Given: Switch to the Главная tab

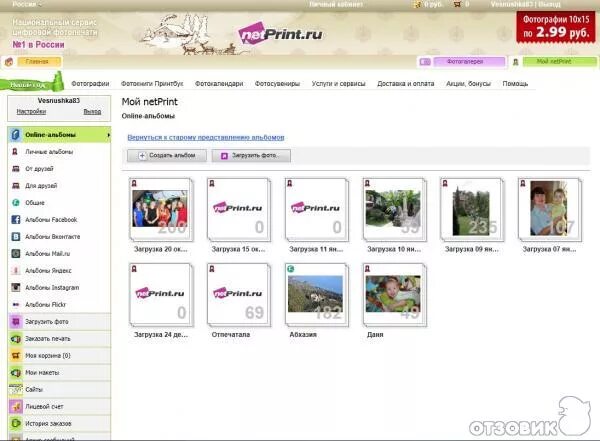Looking at the screenshot, I should pyautogui.click(x=39, y=62).
